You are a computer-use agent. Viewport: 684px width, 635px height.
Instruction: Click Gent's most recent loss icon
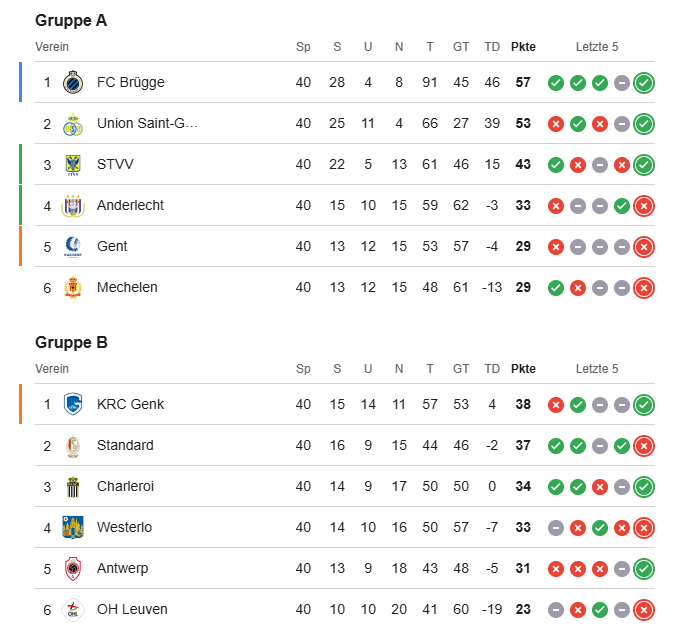tap(644, 247)
